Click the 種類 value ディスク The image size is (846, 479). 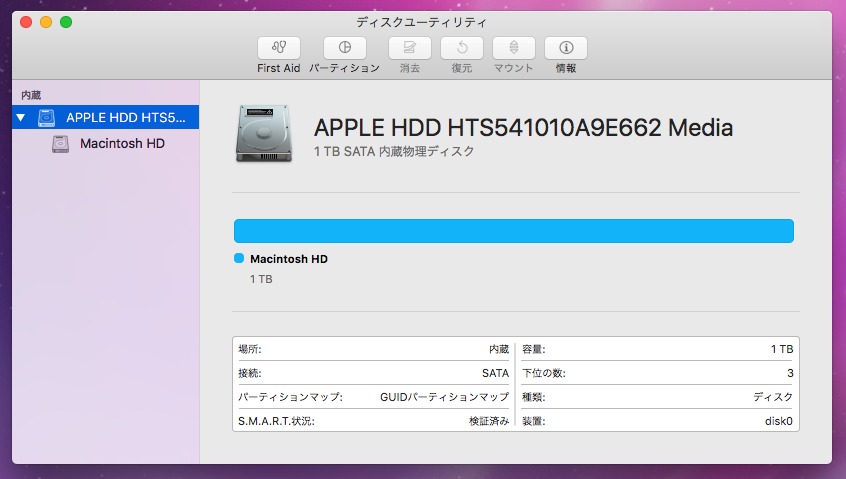coord(773,397)
